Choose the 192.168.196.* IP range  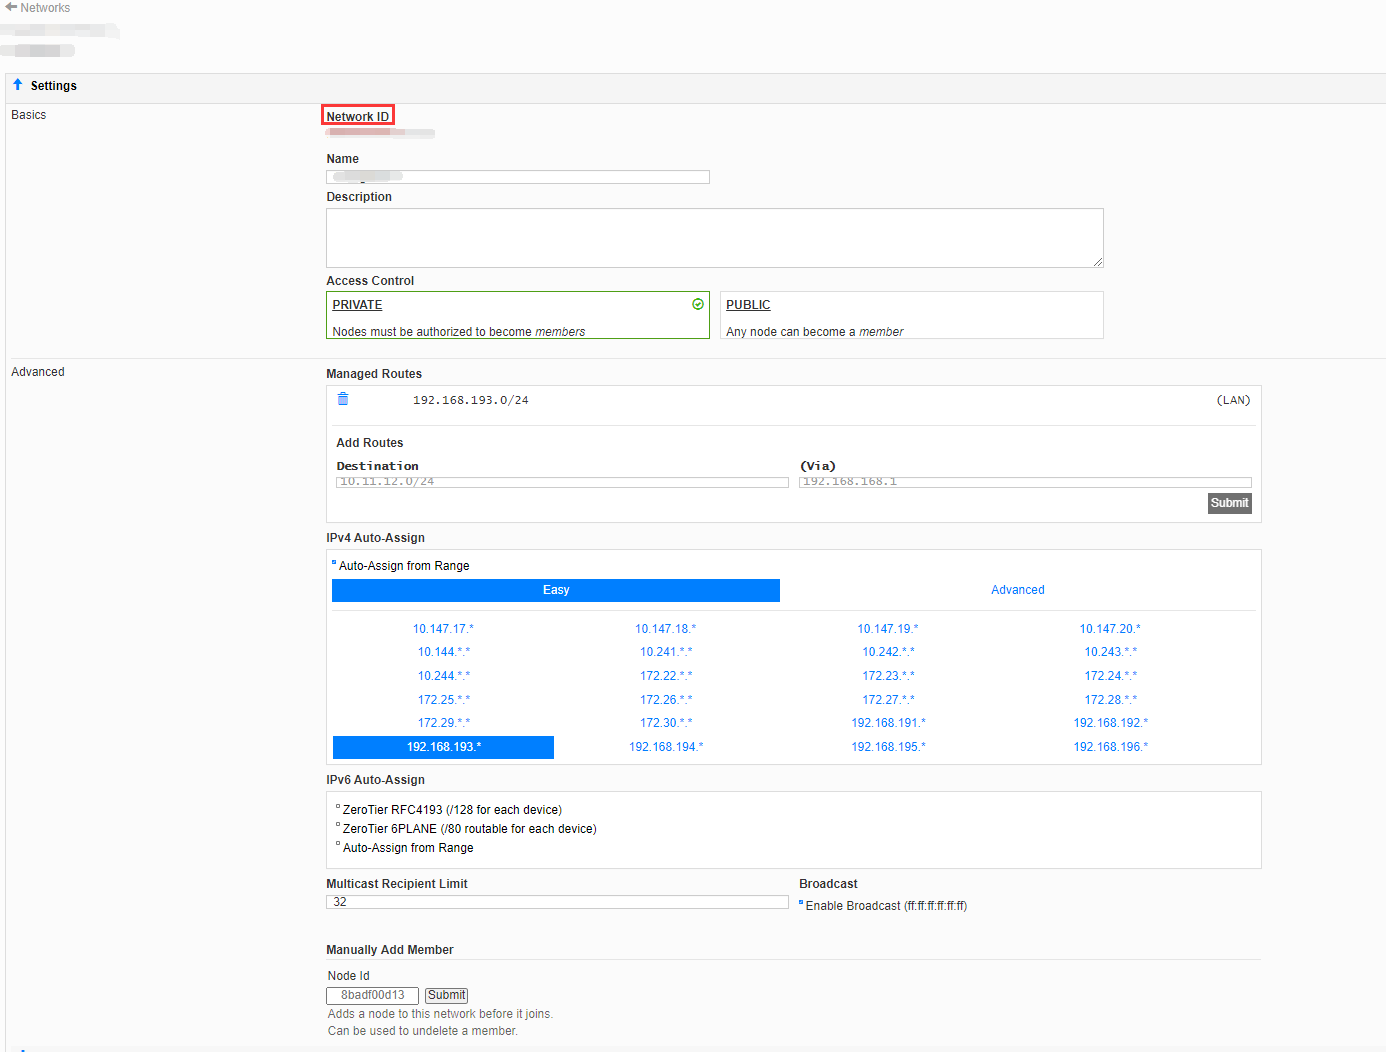coord(1110,747)
